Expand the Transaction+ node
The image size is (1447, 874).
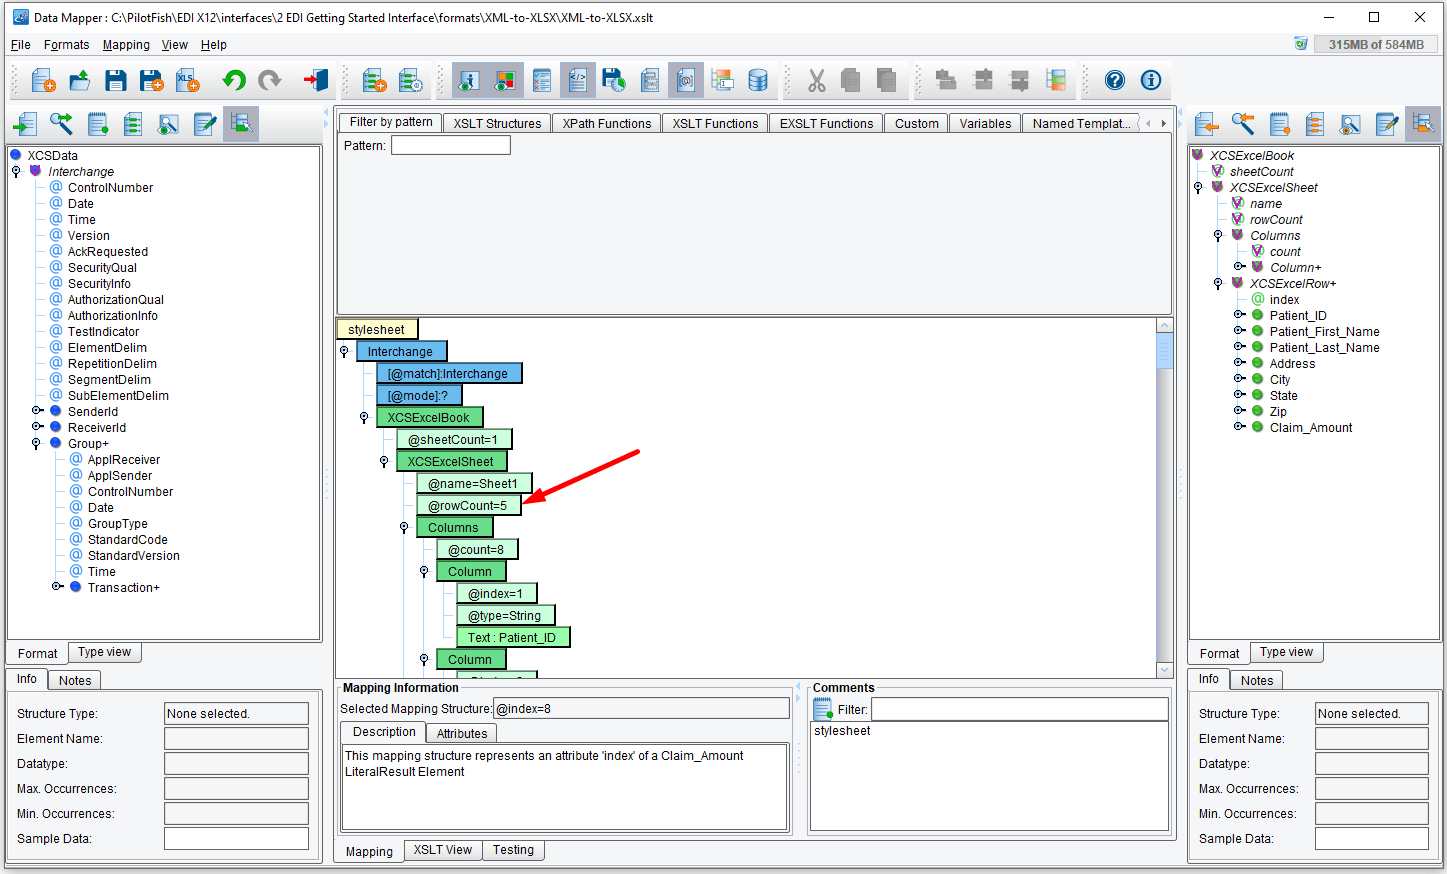tap(57, 587)
